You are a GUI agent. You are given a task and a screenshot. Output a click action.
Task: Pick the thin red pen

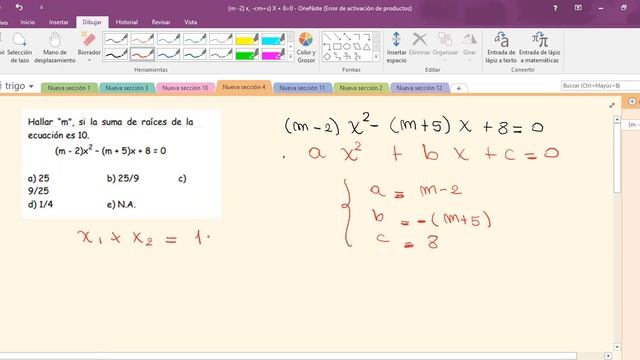click(142, 39)
